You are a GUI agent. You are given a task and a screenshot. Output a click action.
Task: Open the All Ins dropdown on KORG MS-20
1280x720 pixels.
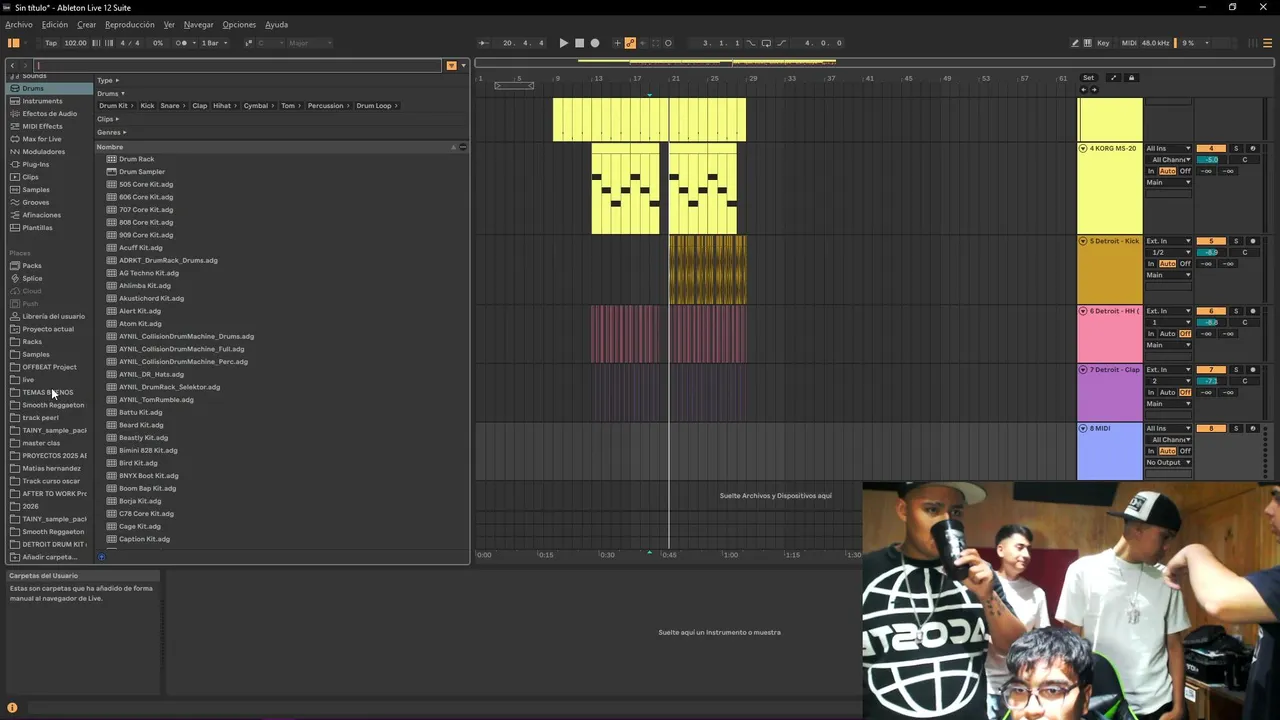click(1169, 149)
